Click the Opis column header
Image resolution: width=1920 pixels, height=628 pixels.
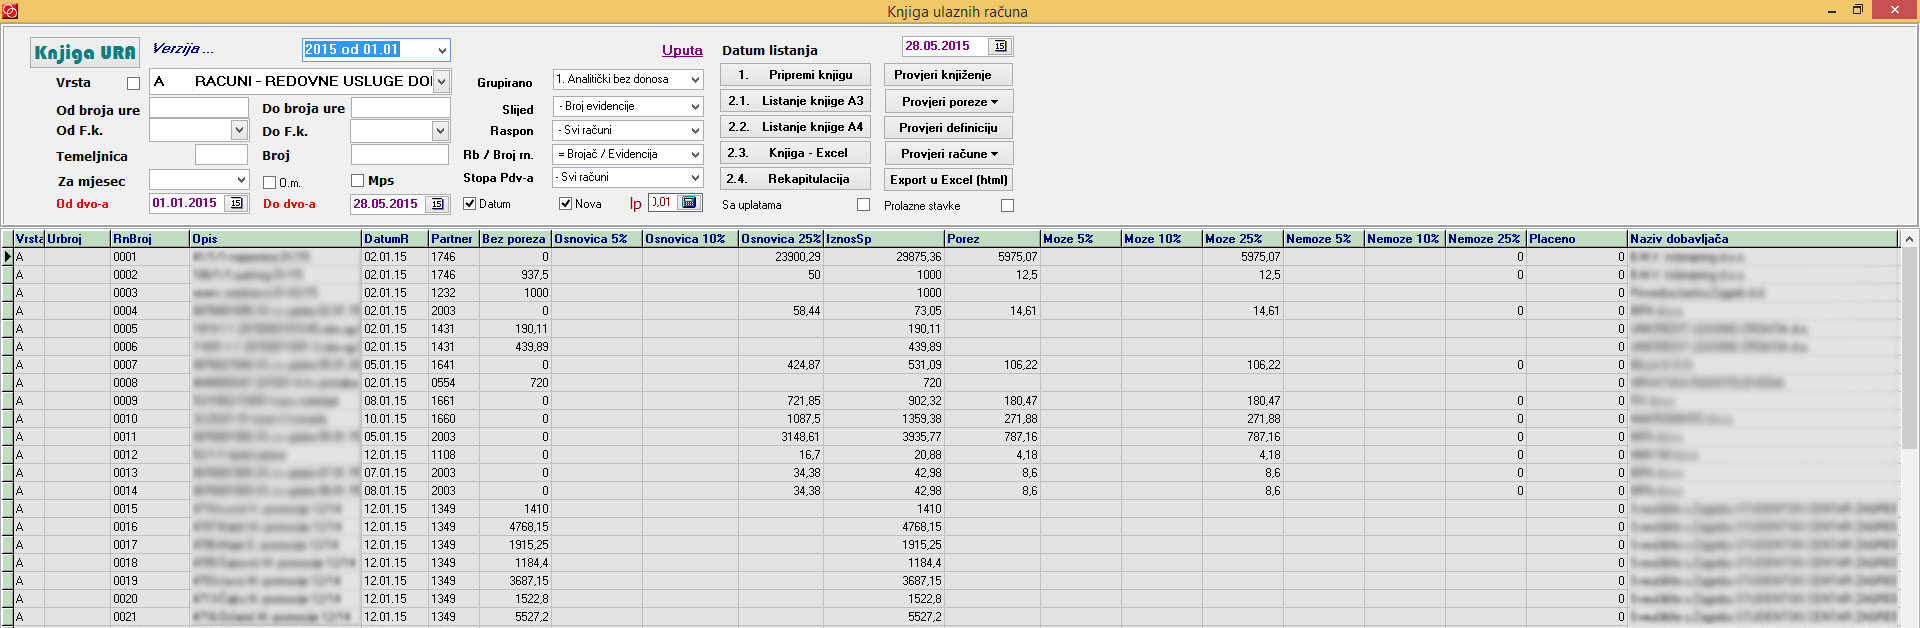pyautogui.click(x=276, y=239)
